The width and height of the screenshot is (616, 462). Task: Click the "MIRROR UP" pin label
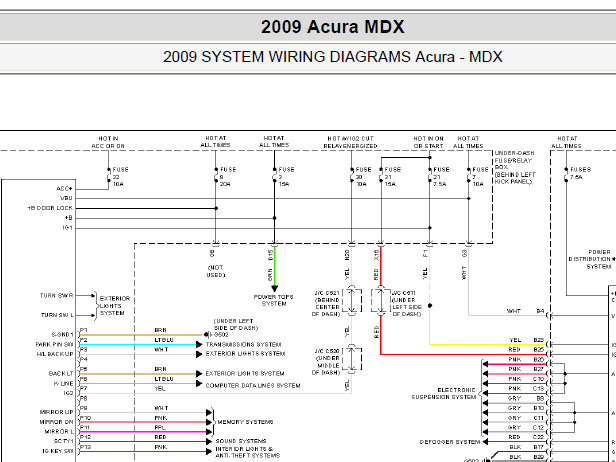tap(56, 412)
